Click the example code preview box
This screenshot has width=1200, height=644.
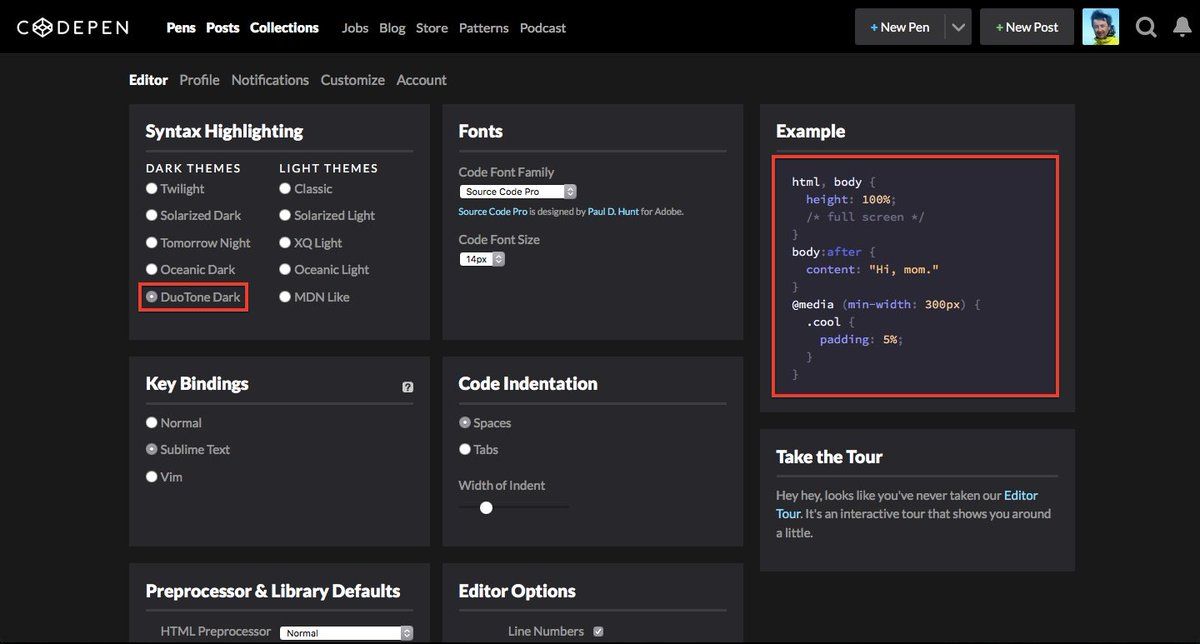[915, 276]
